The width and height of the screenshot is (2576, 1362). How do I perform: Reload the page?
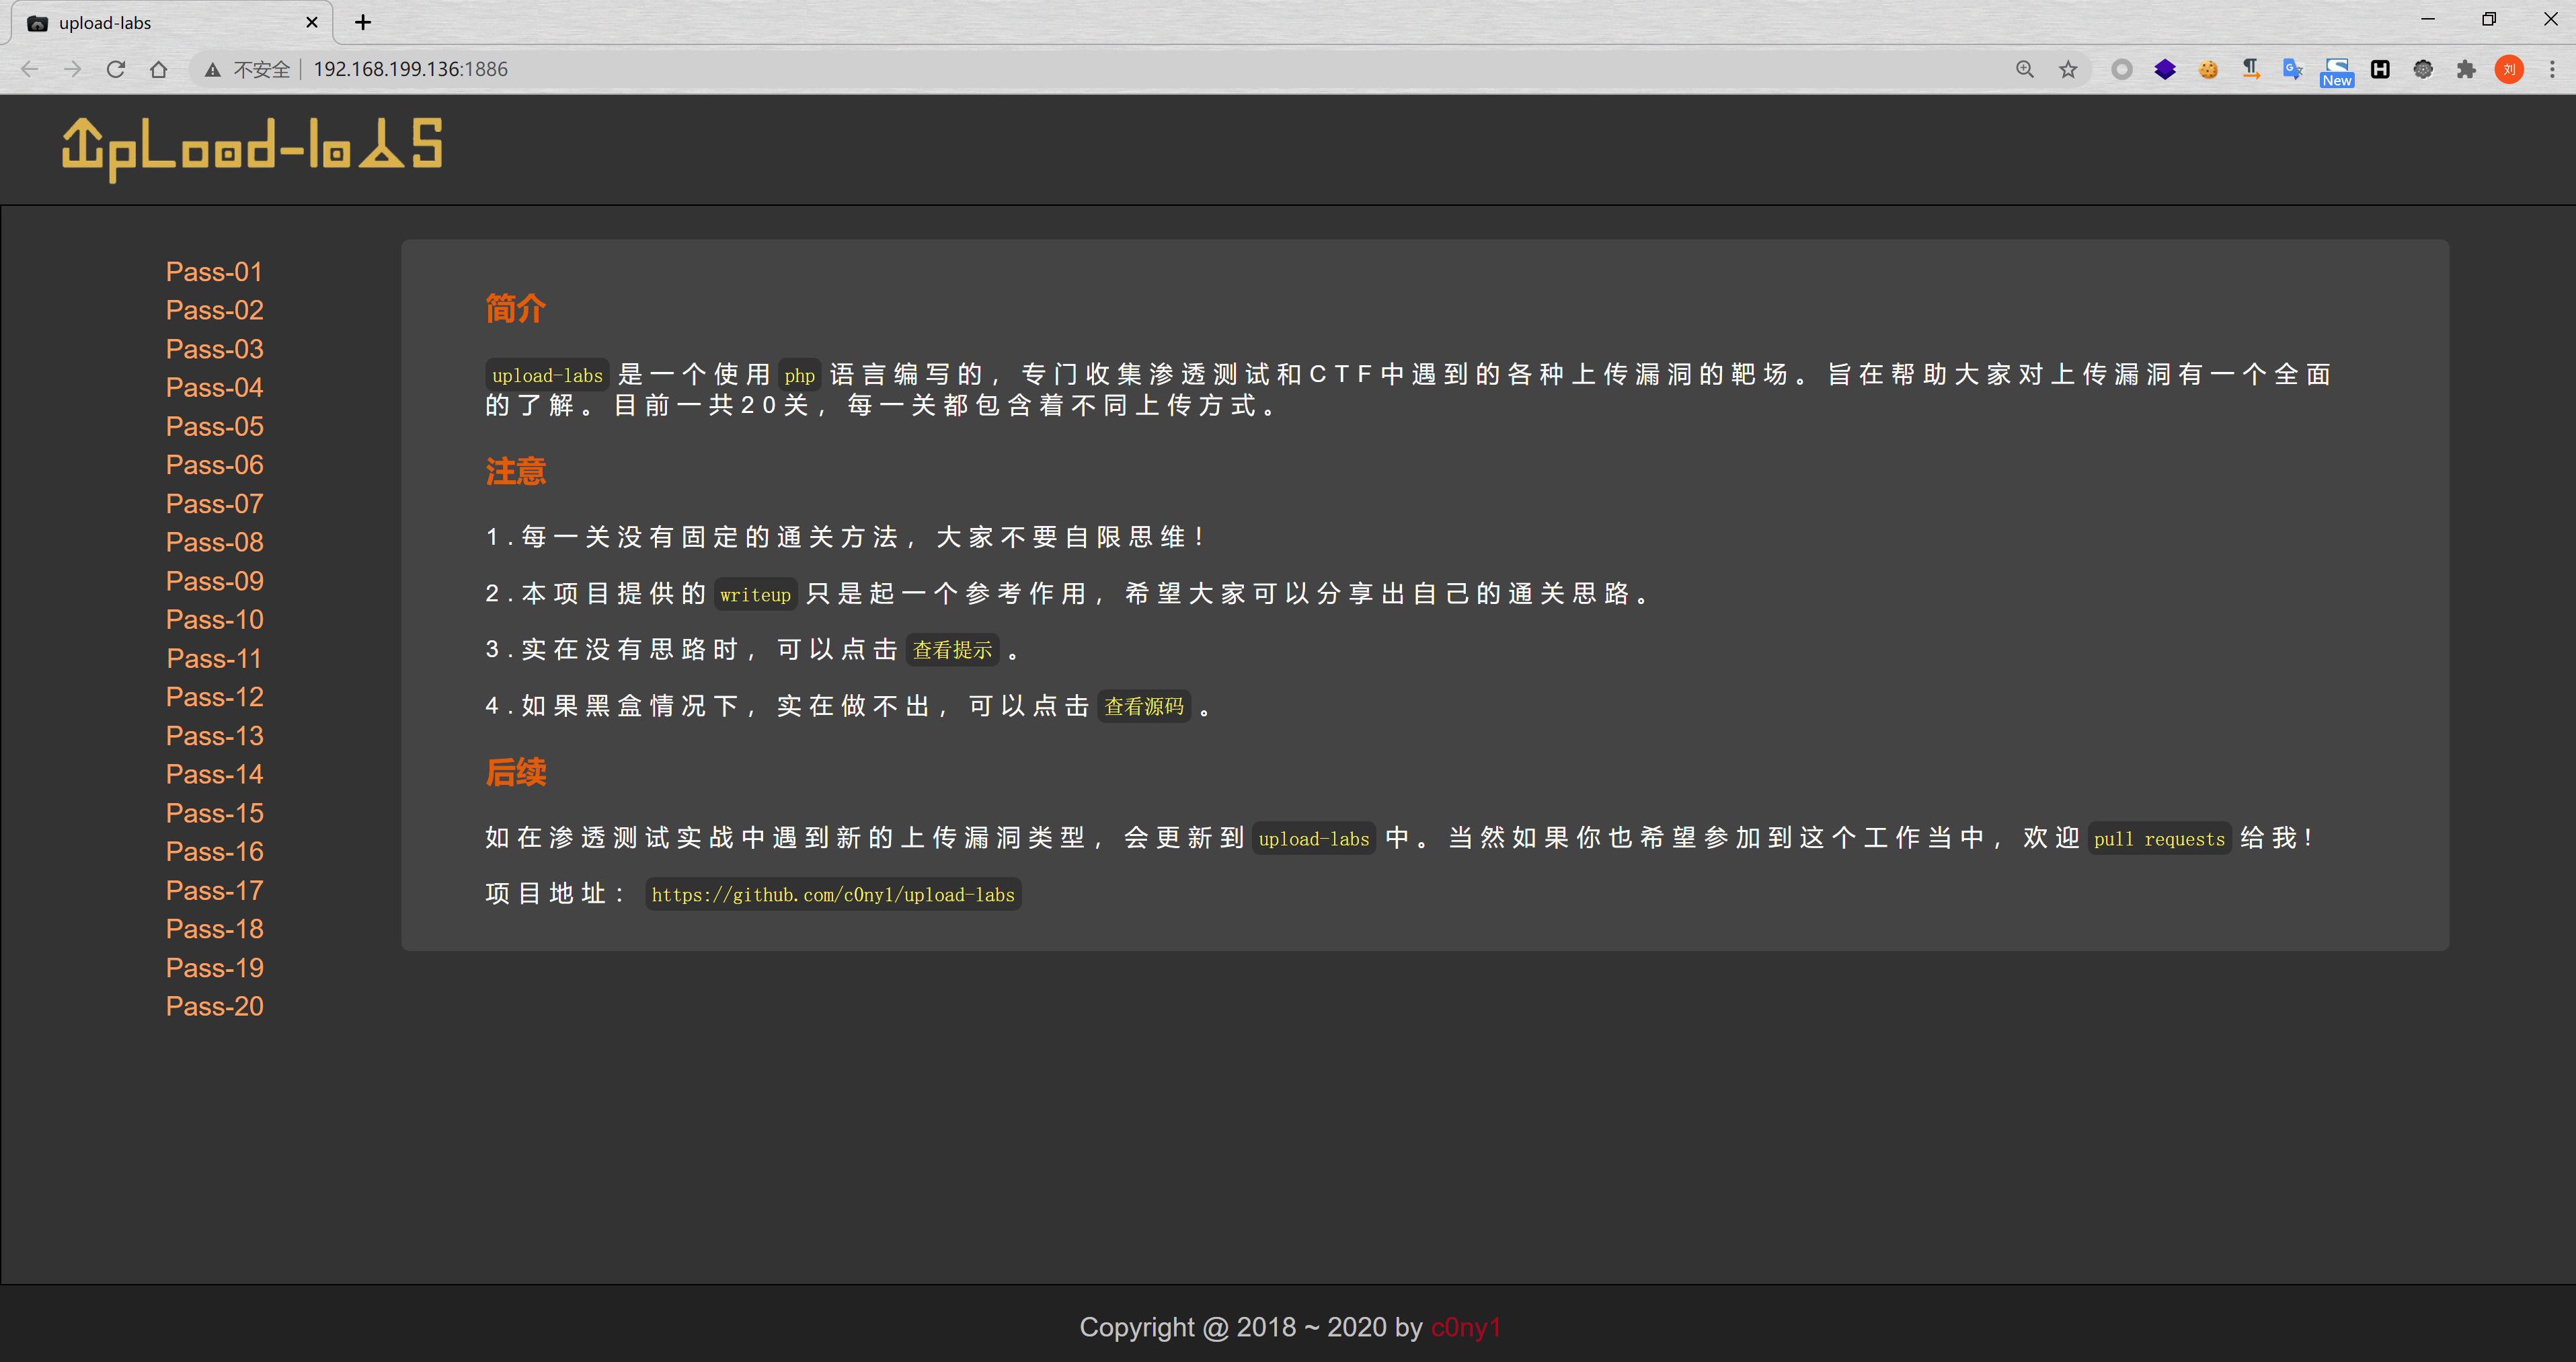pyautogui.click(x=116, y=69)
